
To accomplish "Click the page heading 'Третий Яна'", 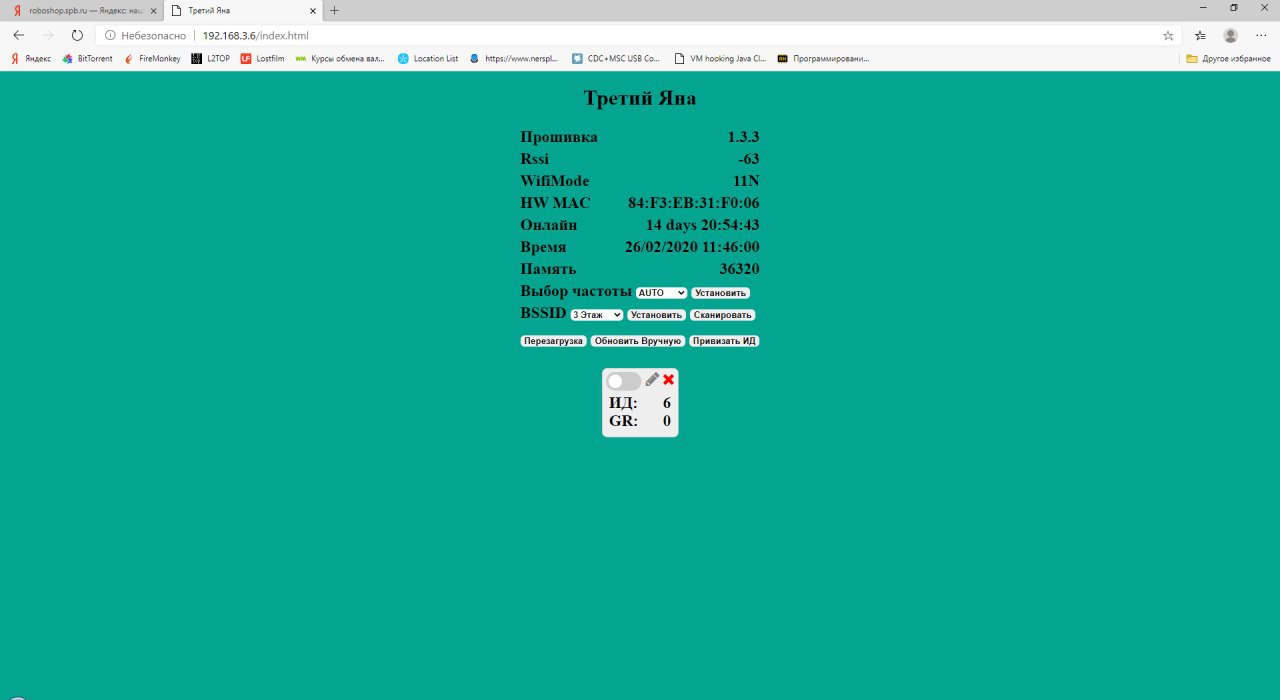I will click(640, 99).
